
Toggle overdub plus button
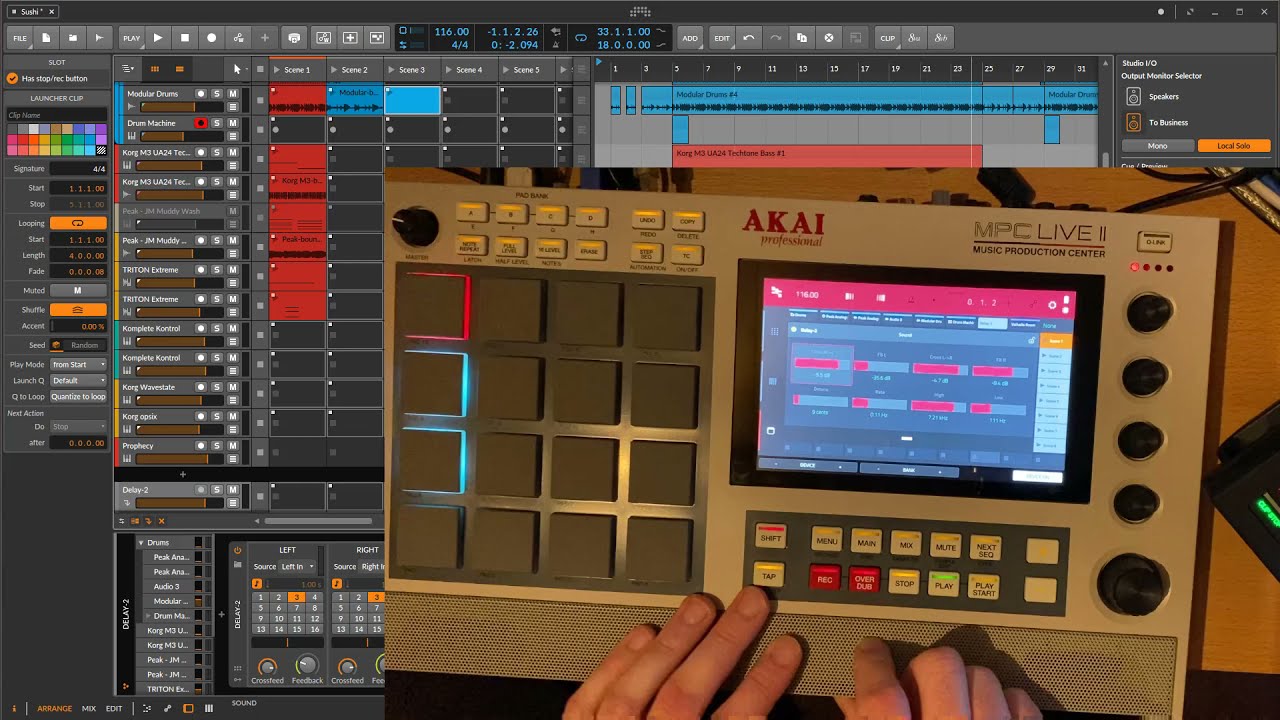click(265, 38)
